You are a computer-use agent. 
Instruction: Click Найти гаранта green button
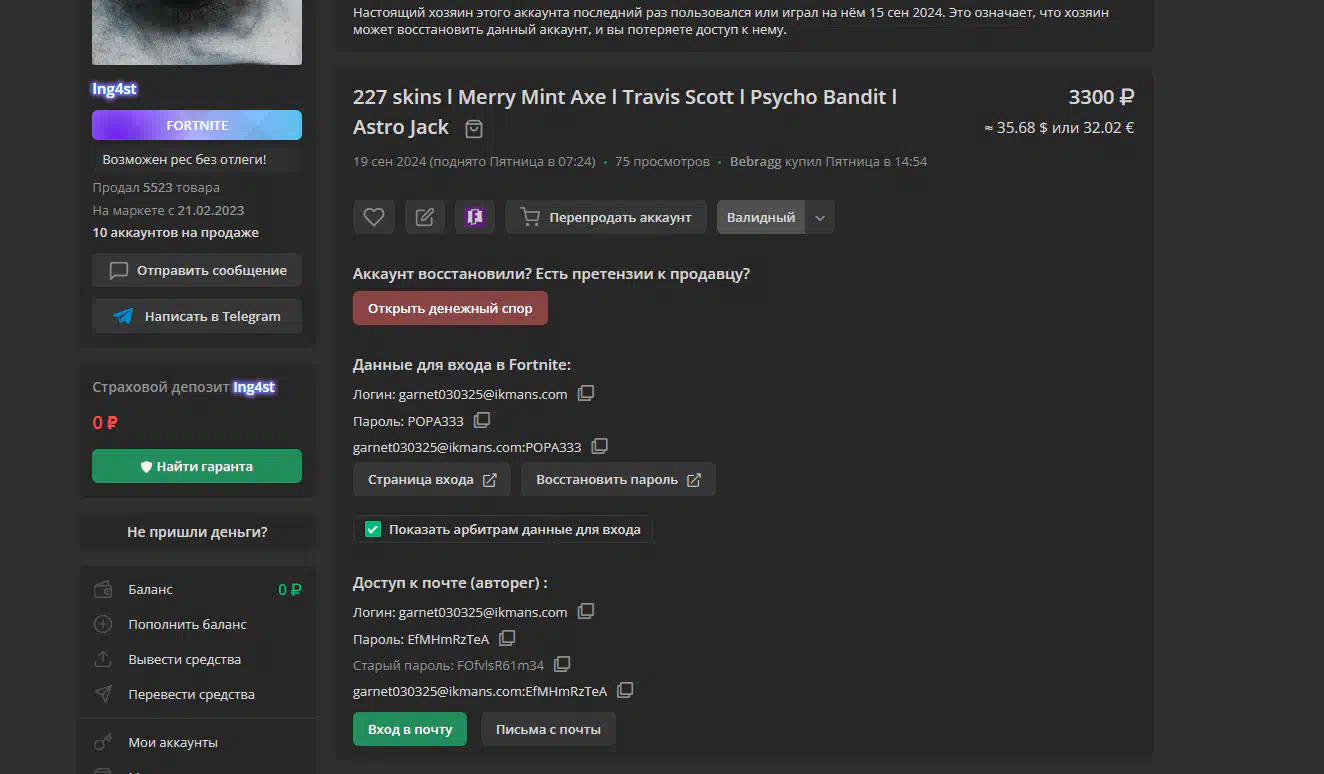(x=197, y=466)
